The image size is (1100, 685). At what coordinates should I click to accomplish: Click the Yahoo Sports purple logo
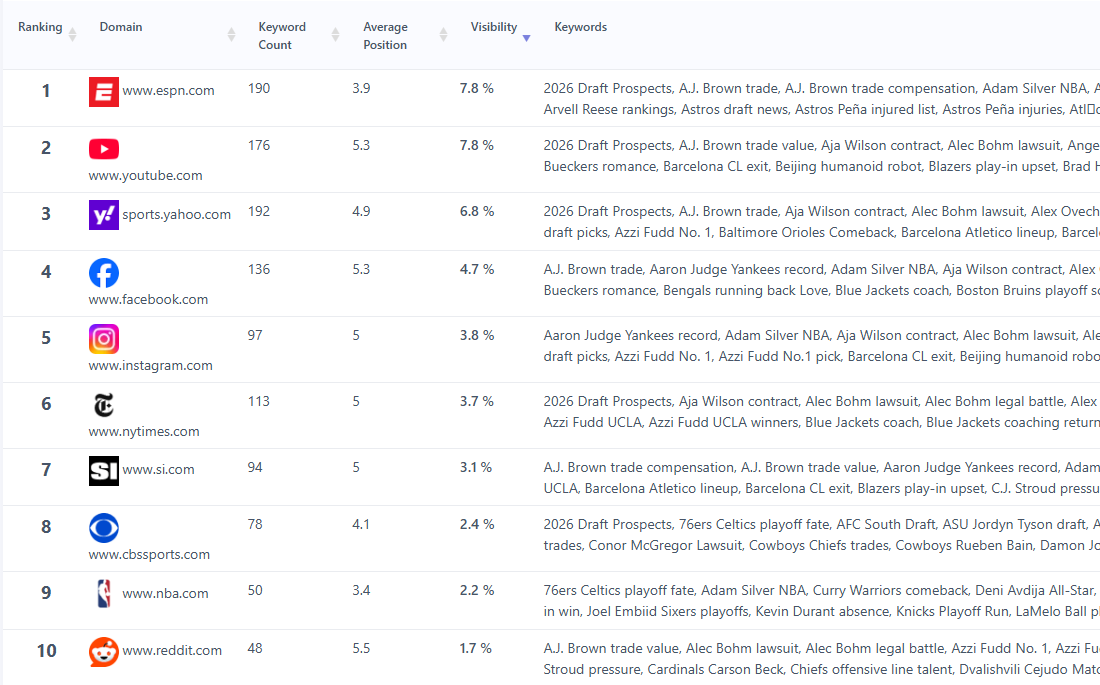click(x=103, y=215)
